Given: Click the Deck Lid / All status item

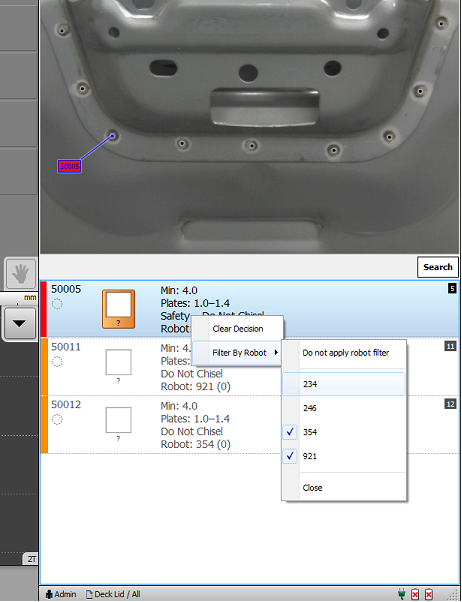Looking at the screenshot, I should pyautogui.click(x=113, y=594).
